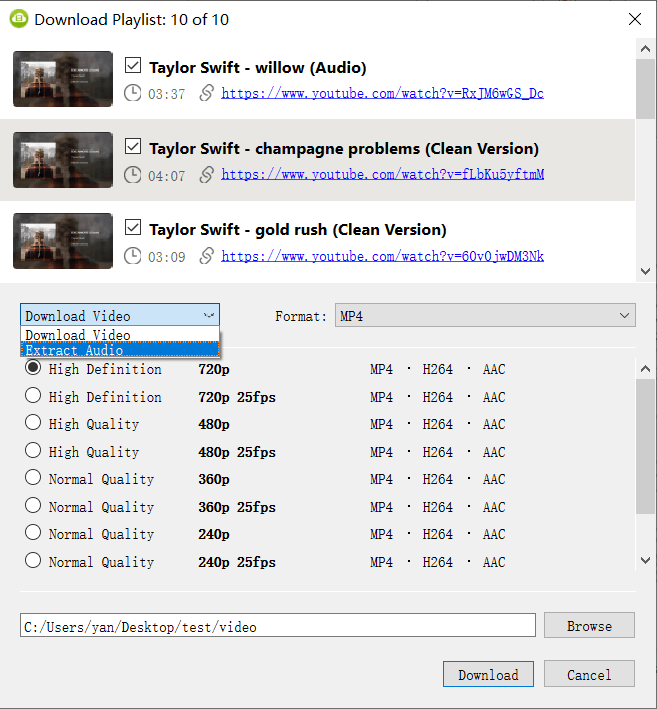657x709 pixels.
Task: Select Normal Quality 360p option
Action: click(x=33, y=478)
